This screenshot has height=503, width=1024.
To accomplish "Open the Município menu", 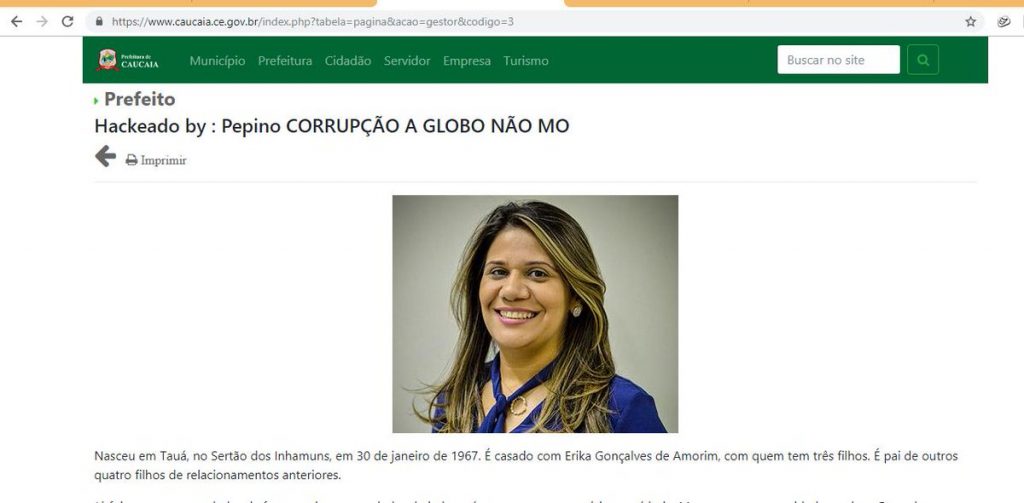I will pyautogui.click(x=217, y=61).
